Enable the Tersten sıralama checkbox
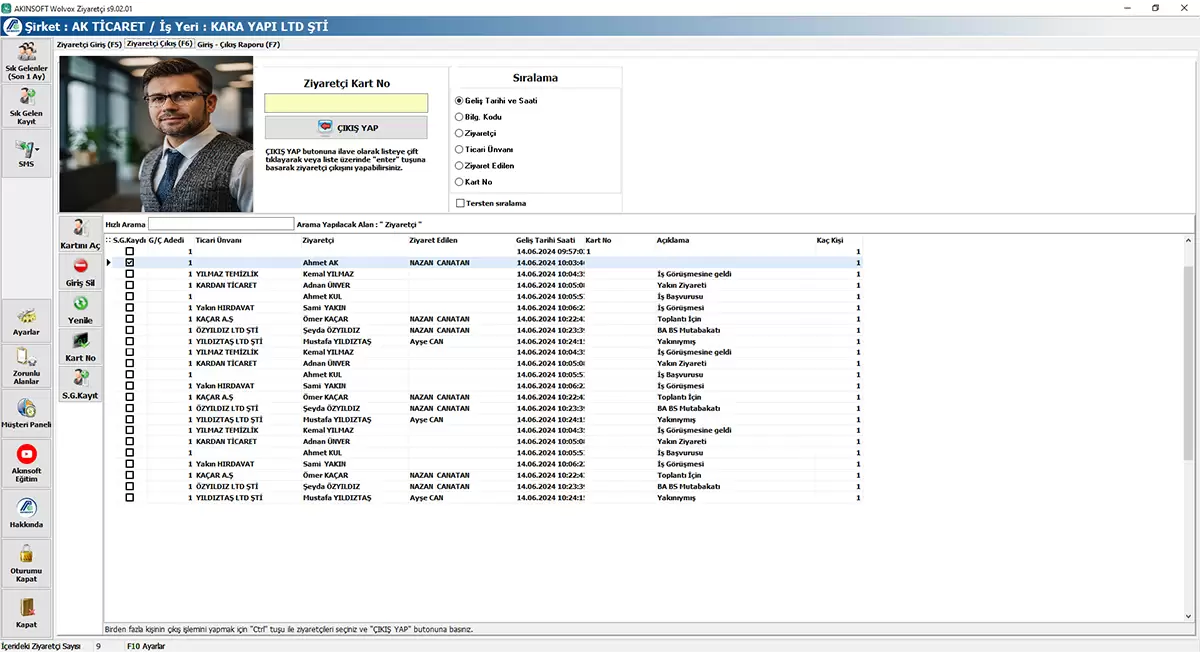This screenshot has width=1200, height=653. tap(460, 203)
